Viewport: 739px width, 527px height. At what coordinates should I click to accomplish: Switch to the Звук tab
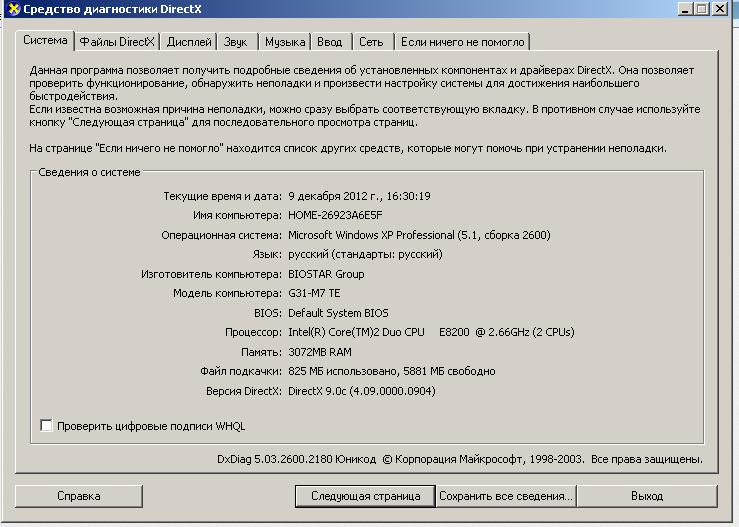(235, 42)
